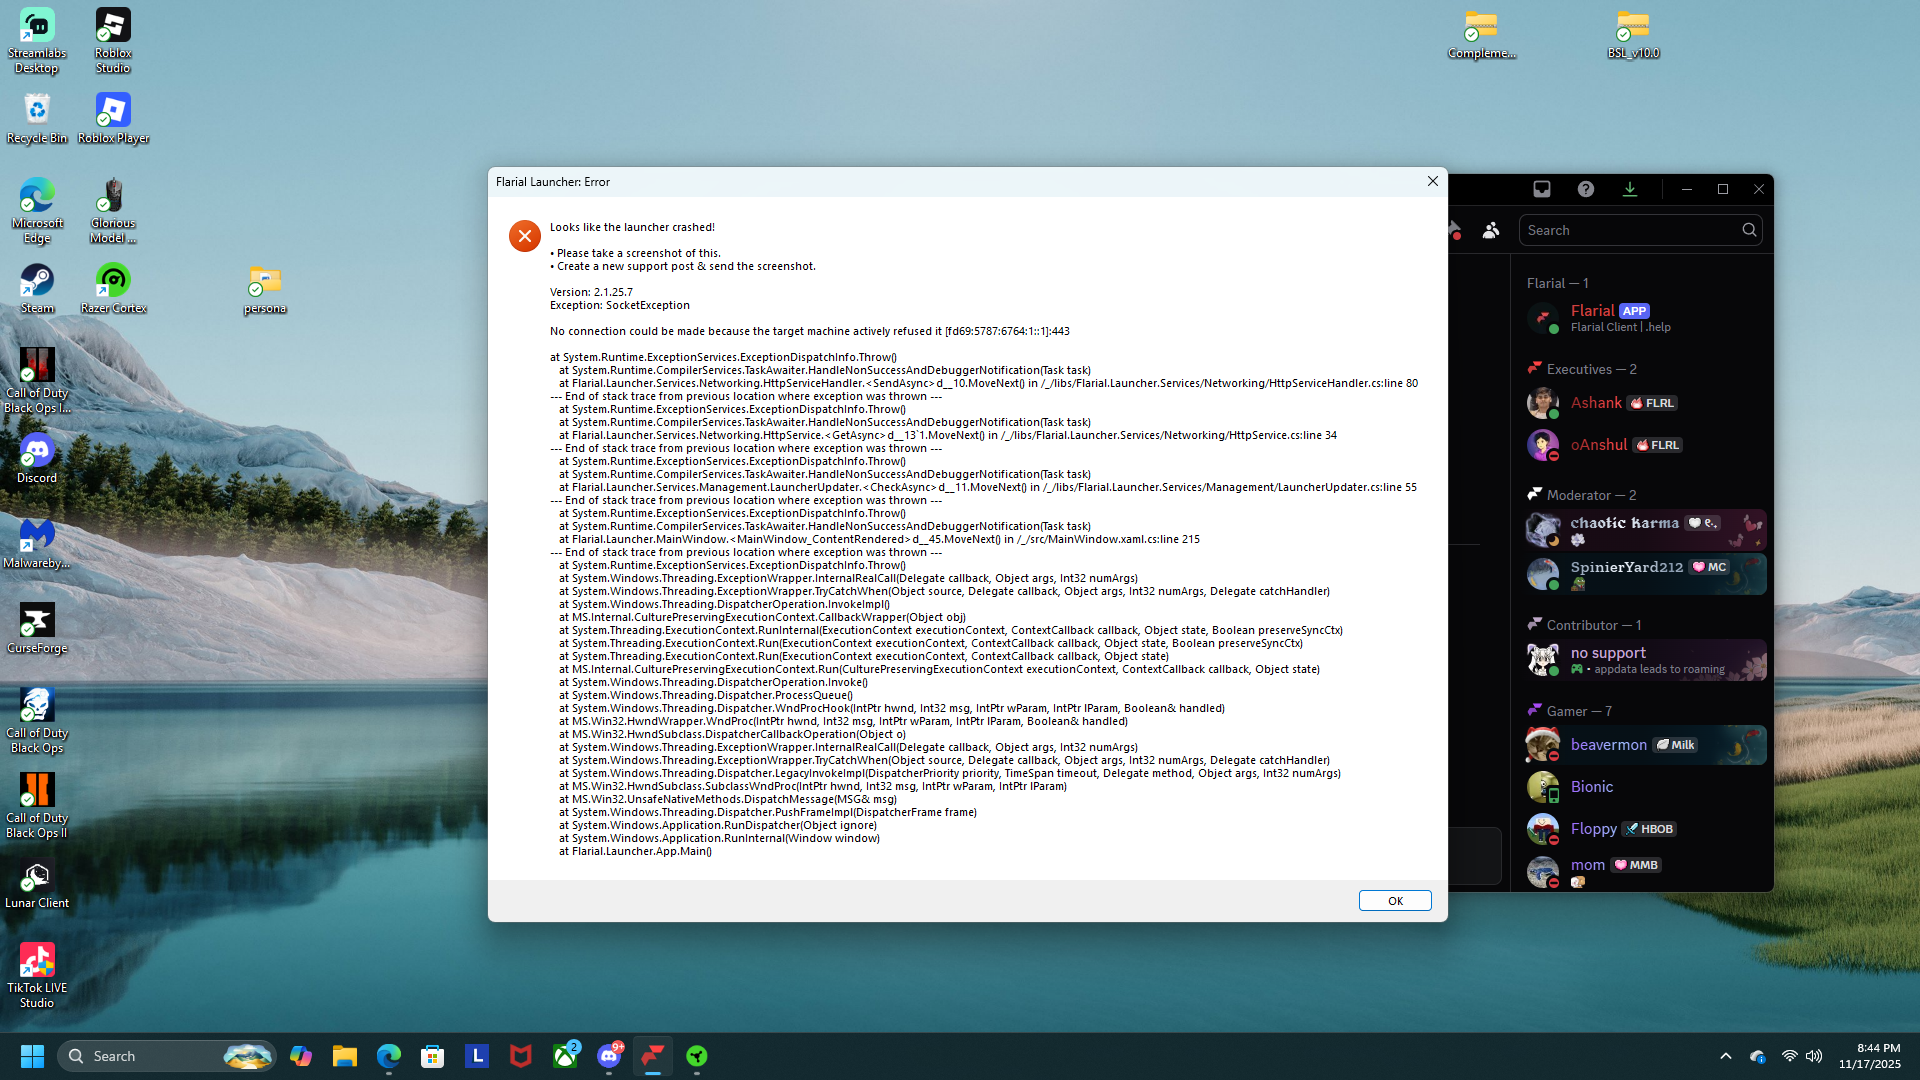
Task: Close the Flarial Launcher error dialog
Action: pyautogui.click(x=1432, y=181)
